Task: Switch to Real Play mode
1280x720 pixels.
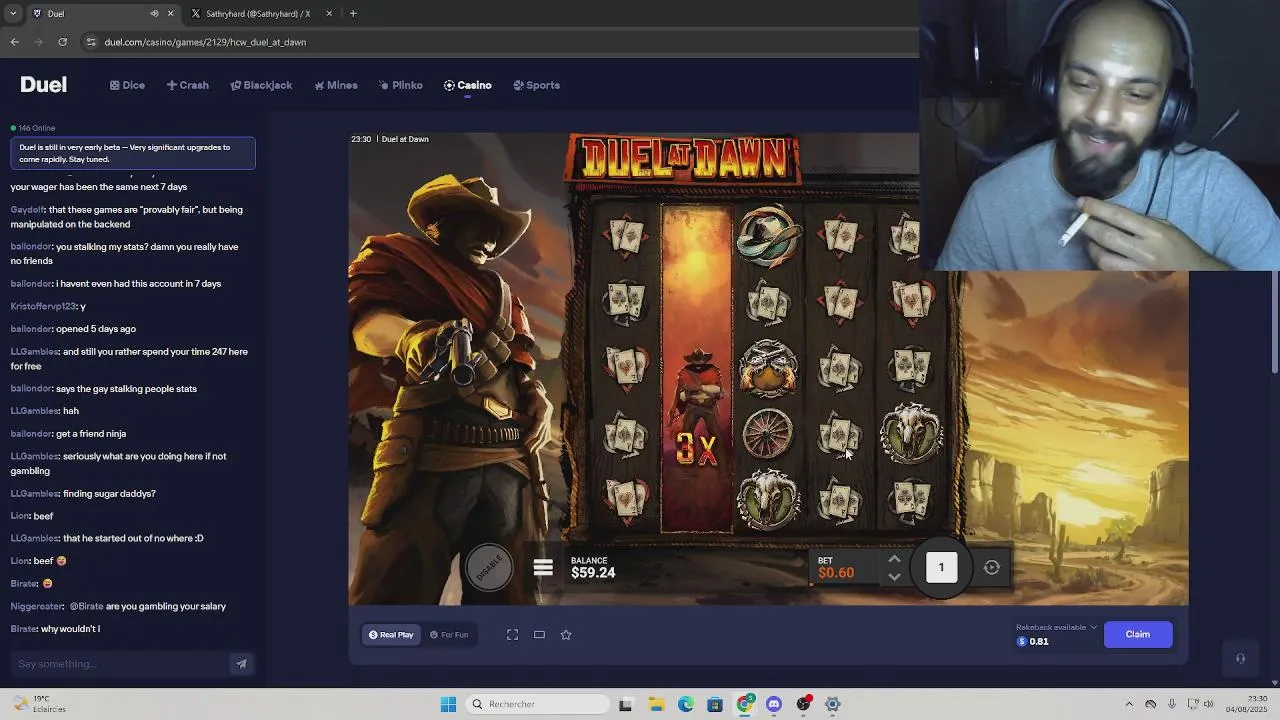Action: (x=391, y=634)
